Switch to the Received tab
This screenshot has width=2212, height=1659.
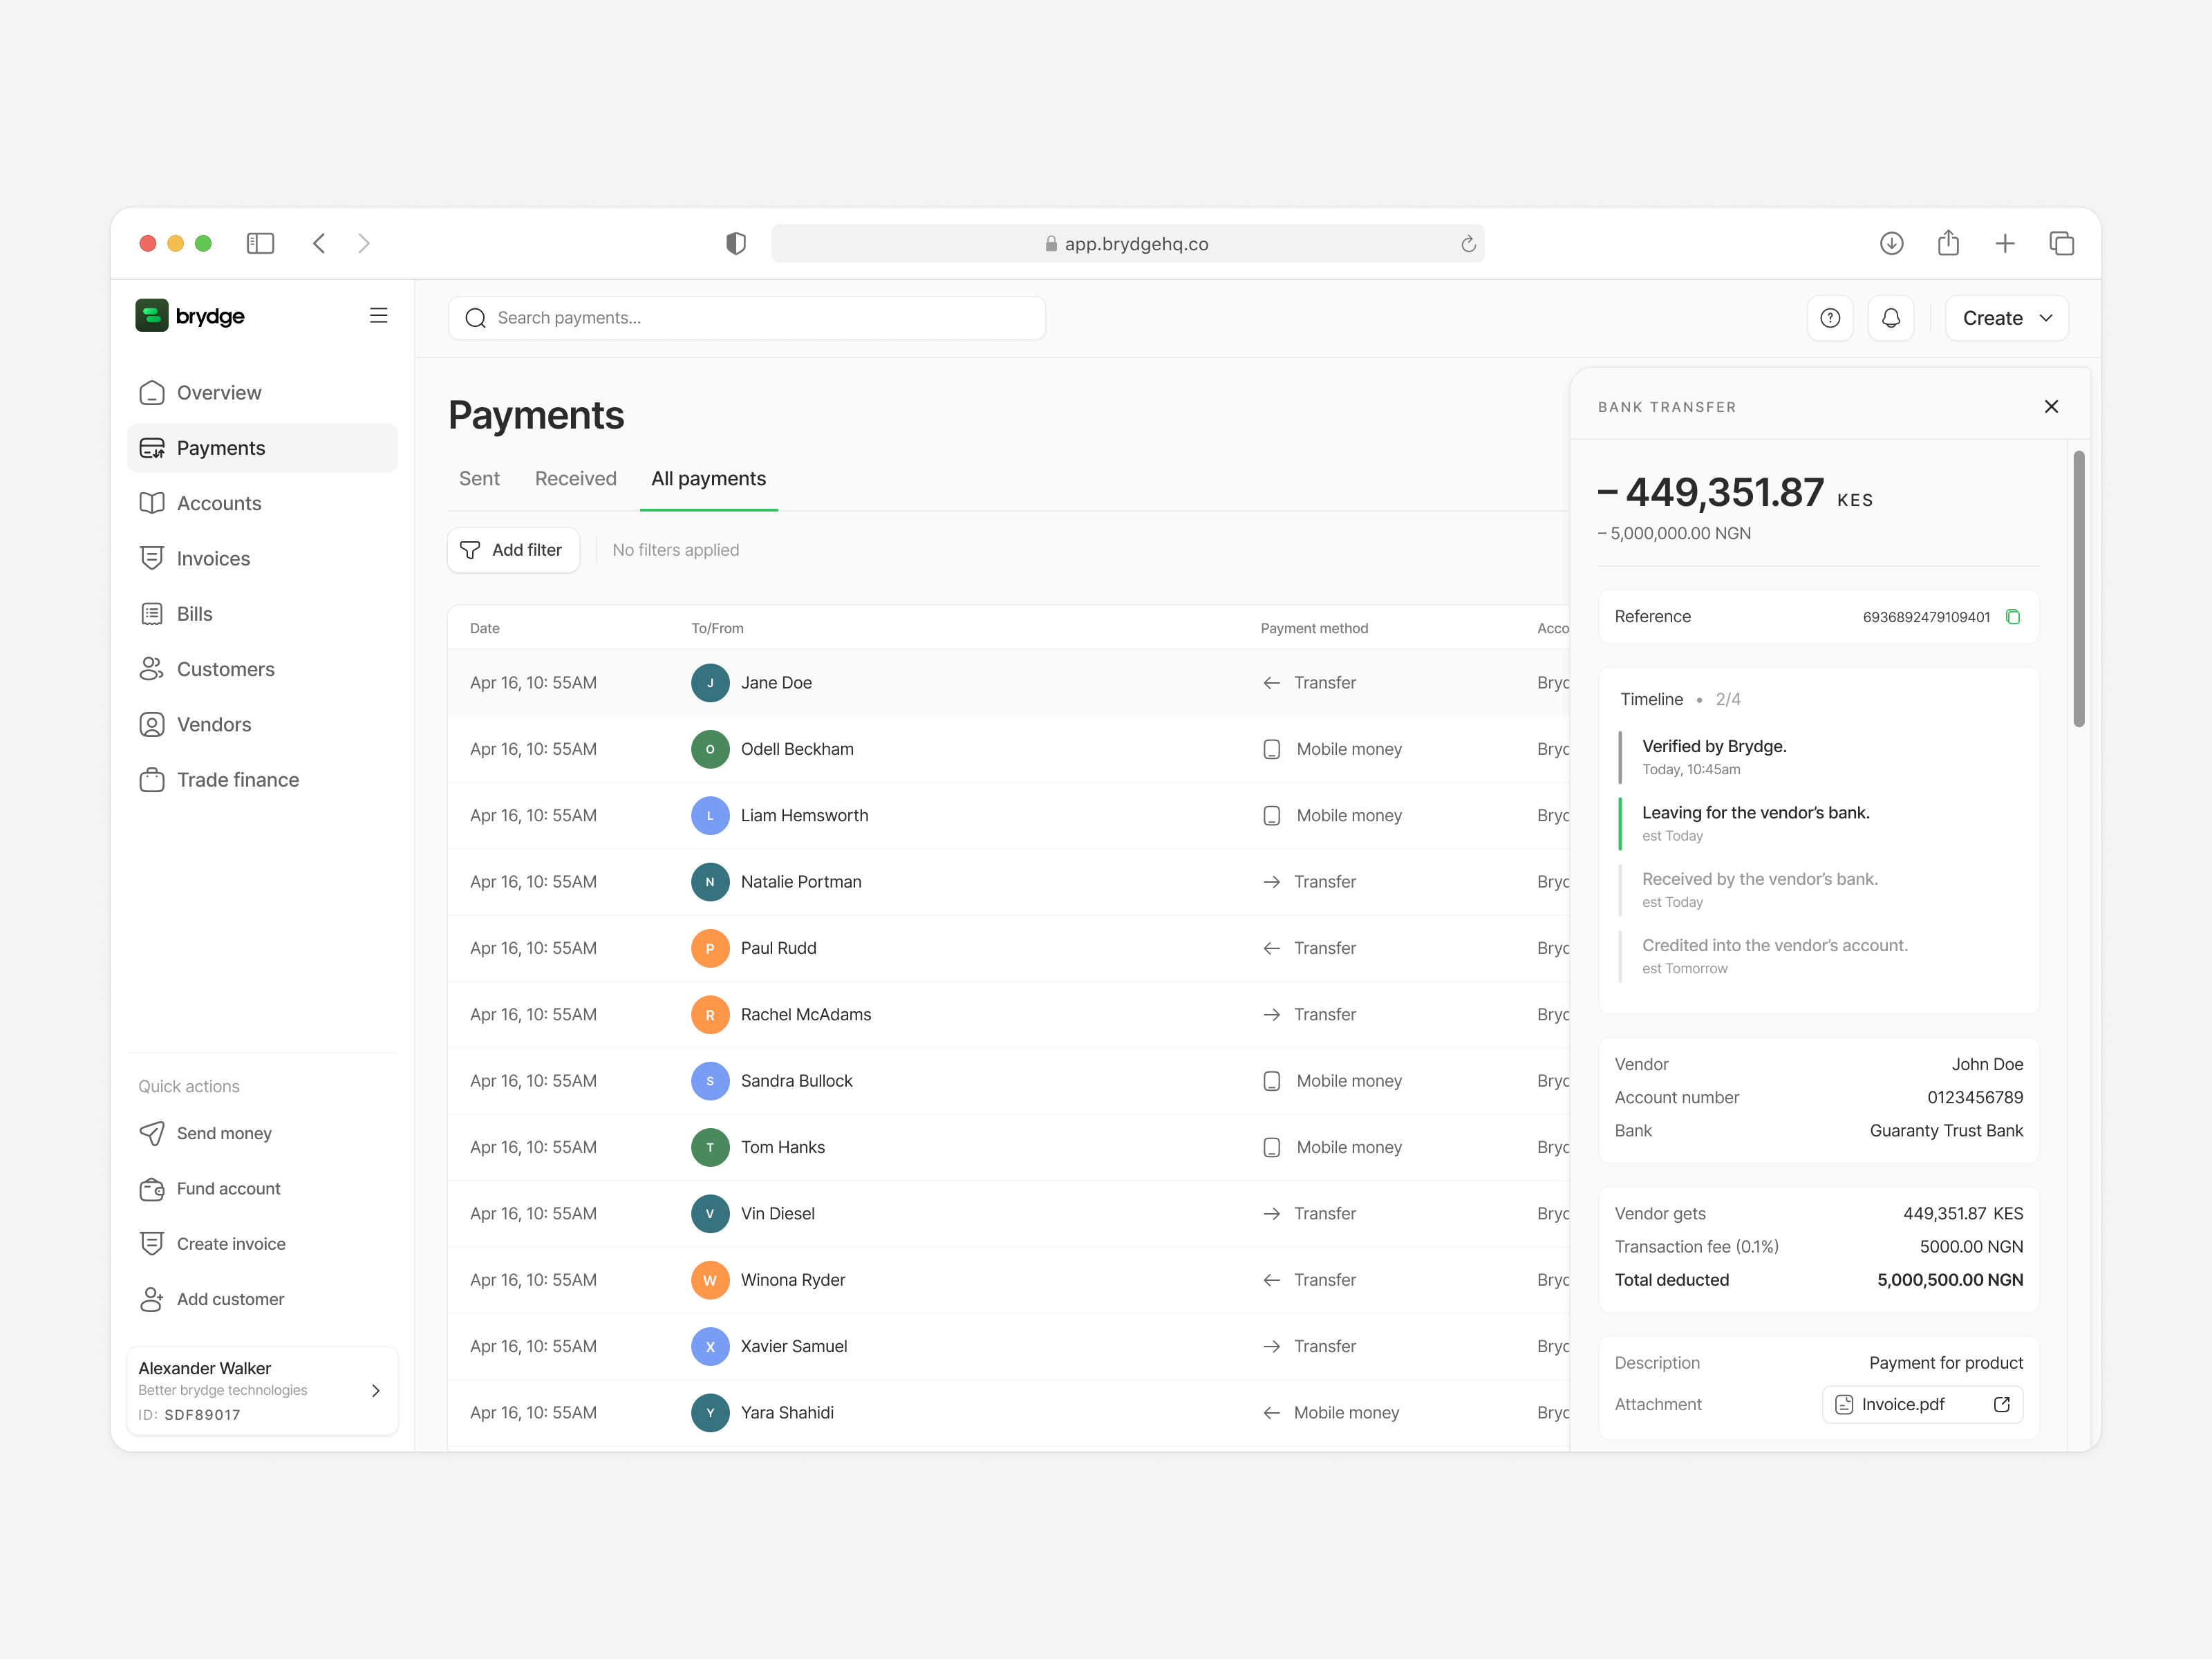pyautogui.click(x=575, y=479)
